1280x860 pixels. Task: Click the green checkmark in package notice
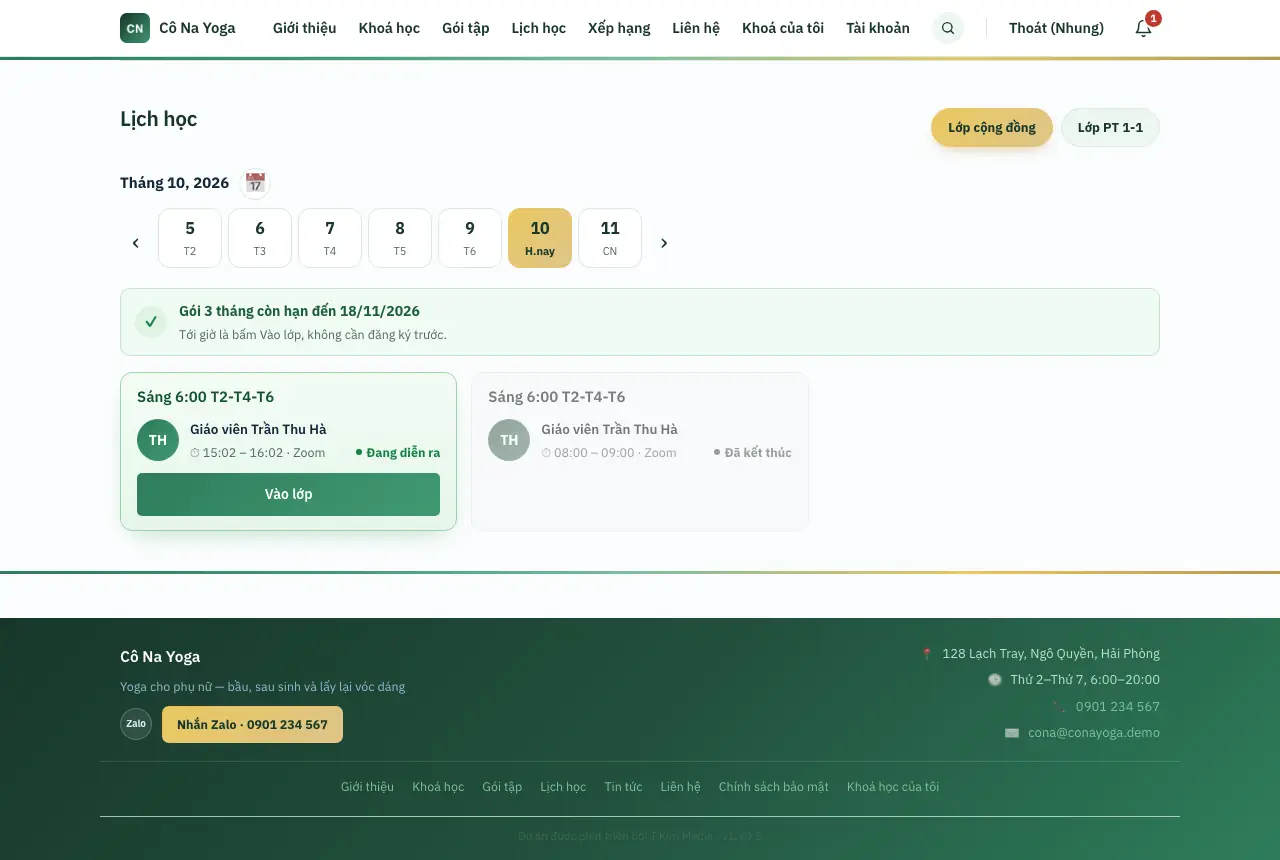(x=151, y=322)
